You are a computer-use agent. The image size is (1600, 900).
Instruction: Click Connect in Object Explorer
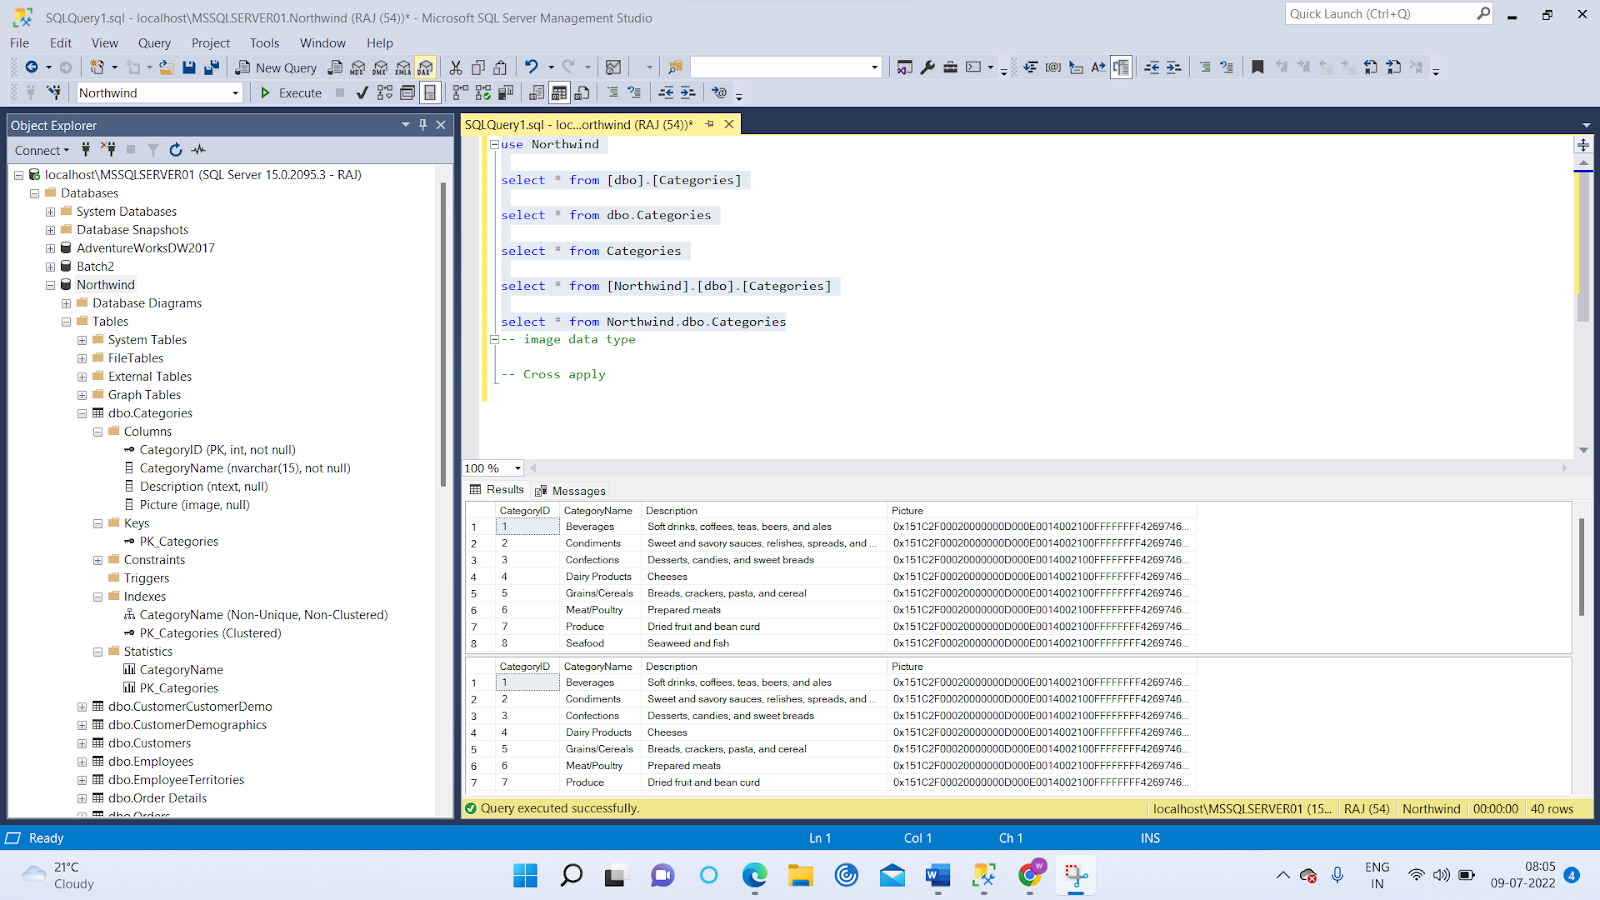41,150
